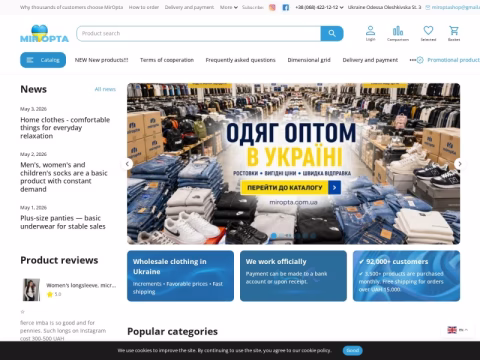
Task: Open news about socks basic product
Action: click(x=64, y=177)
